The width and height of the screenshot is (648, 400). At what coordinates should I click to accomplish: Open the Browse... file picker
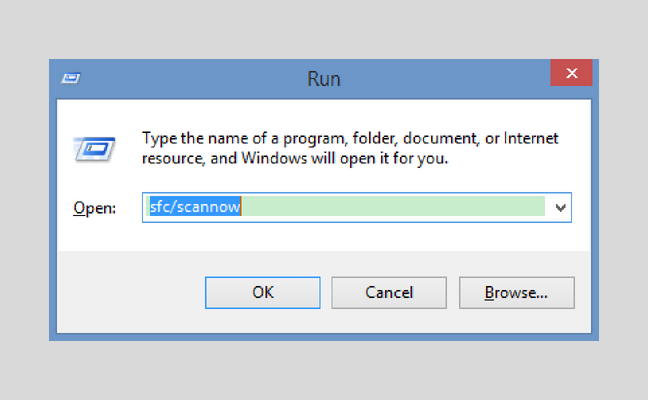tap(517, 293)
